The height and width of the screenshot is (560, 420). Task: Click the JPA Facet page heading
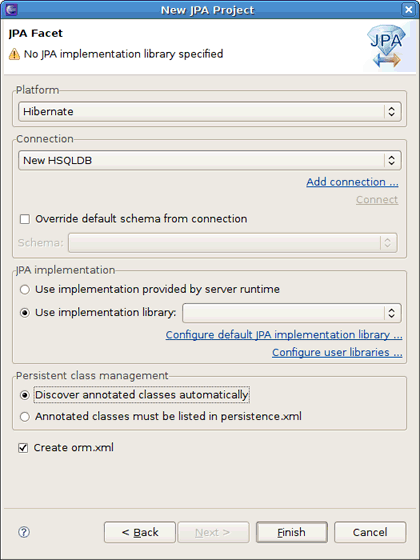click(x=35, y=33)
